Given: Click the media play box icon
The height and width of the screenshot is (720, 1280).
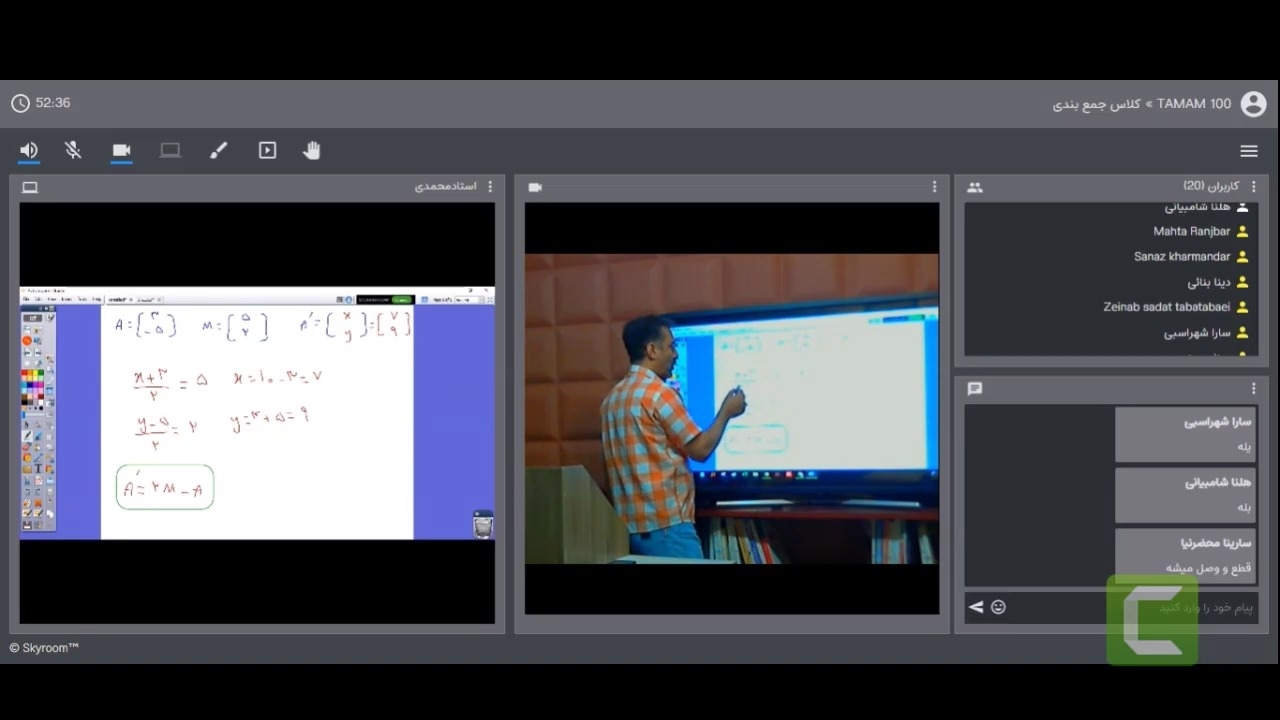Looking at the screenshot, I should pos(267,151).
